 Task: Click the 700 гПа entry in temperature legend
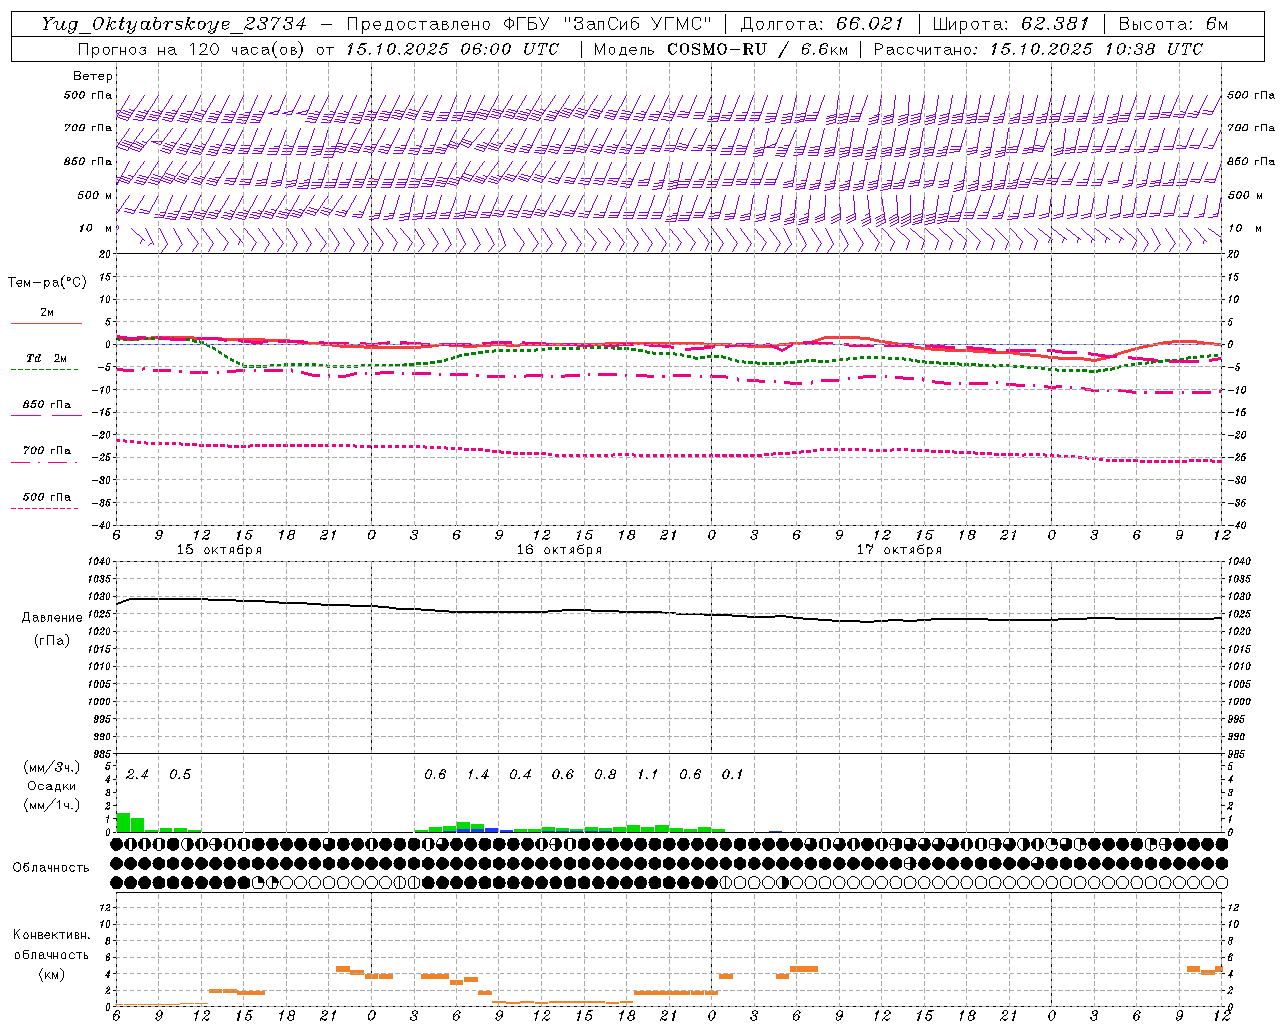click(47, 451)
